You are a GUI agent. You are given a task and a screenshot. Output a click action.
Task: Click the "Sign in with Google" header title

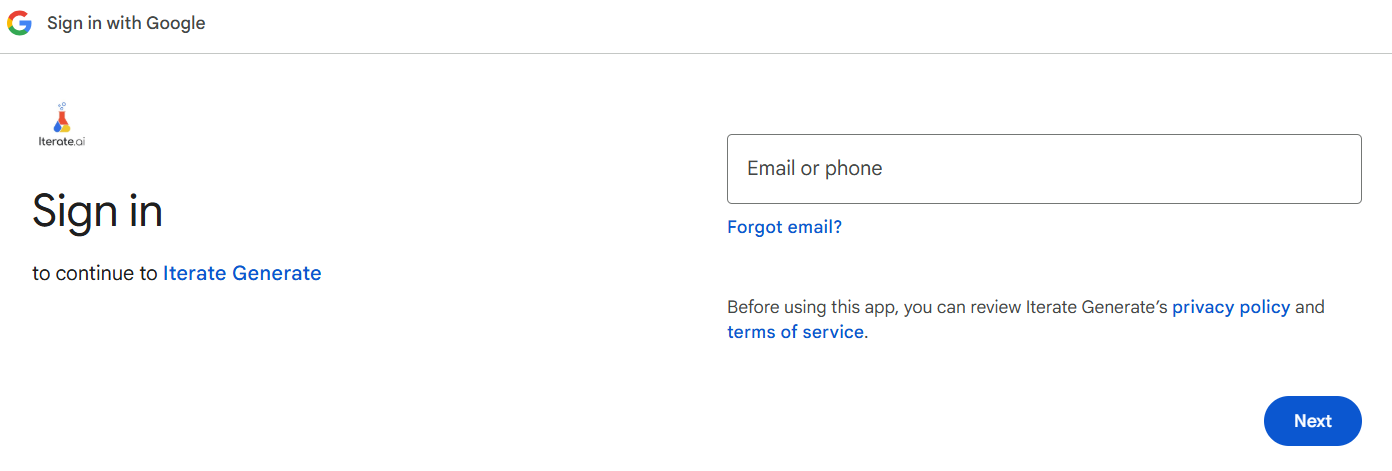coord(126,23)
